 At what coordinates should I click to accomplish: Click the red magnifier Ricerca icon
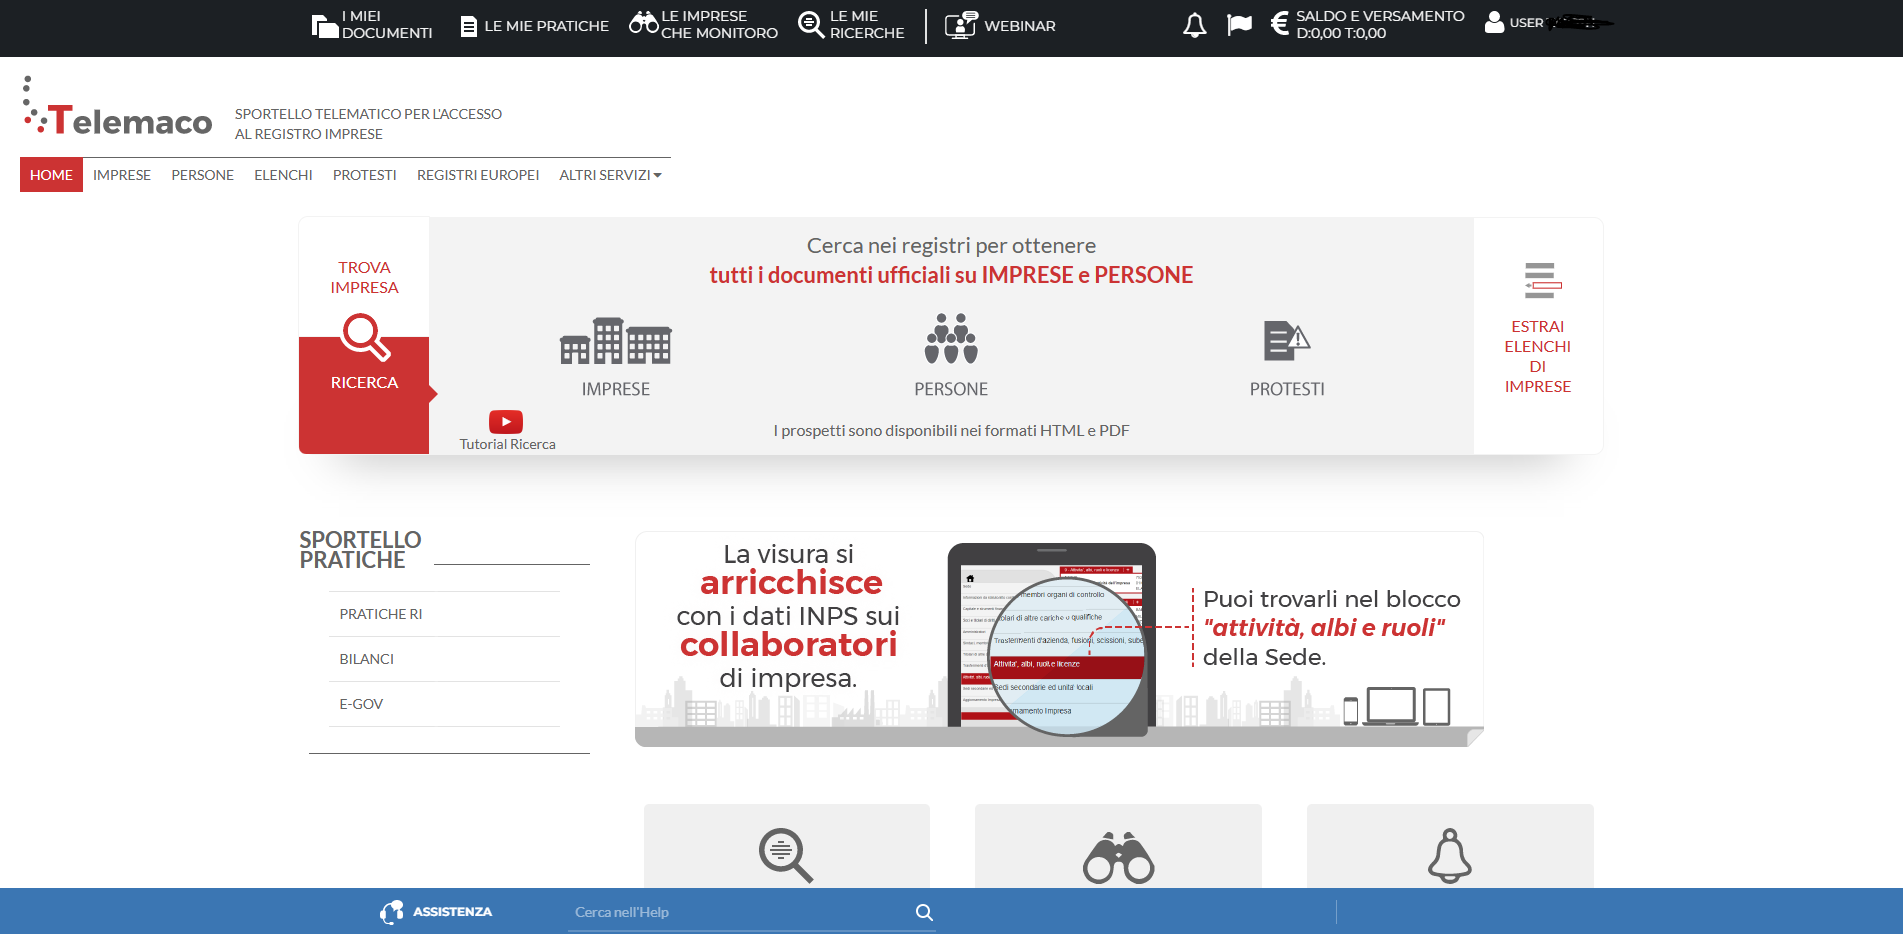(365, 337)
